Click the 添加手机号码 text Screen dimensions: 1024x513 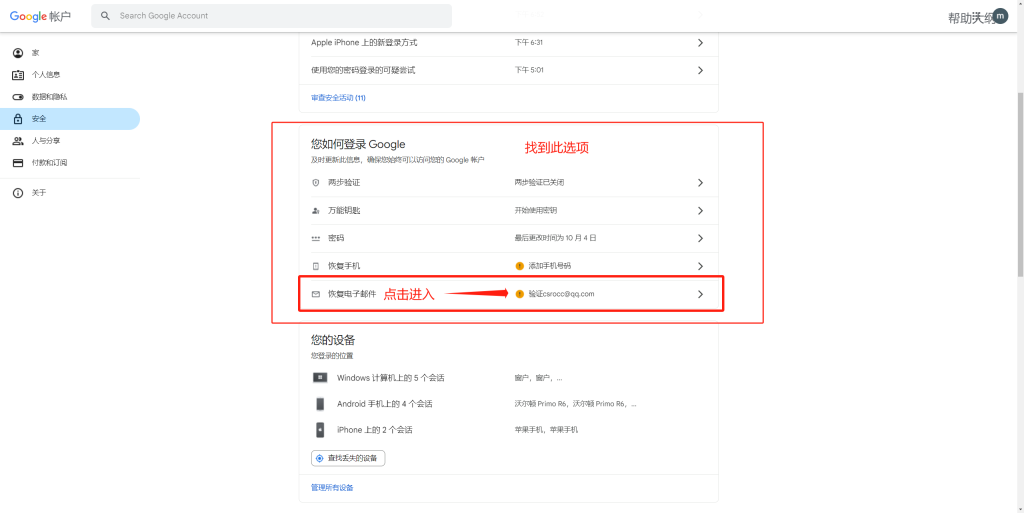(550, 266)
